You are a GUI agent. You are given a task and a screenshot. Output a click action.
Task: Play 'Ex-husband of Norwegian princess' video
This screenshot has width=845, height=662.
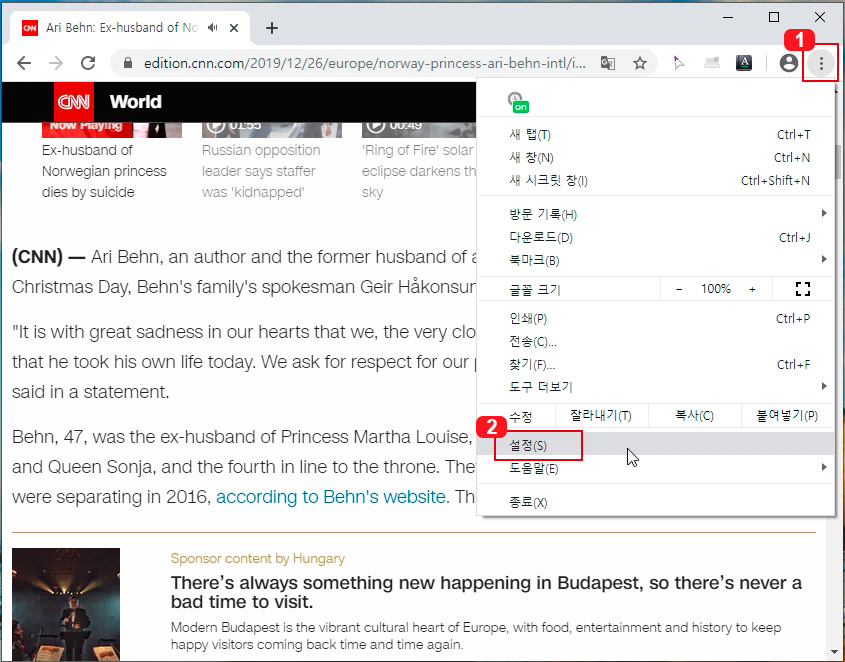pos(112,161)
